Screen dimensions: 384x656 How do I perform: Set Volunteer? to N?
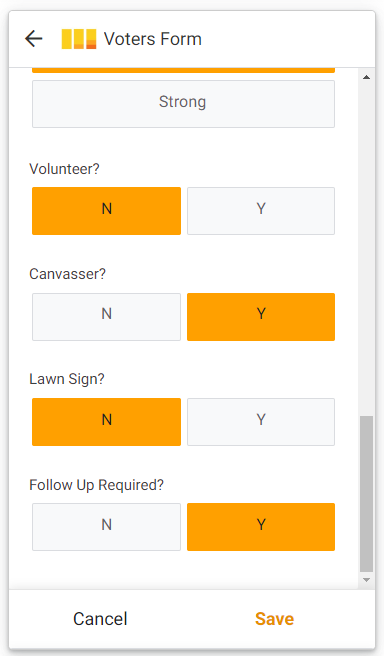(106, 211)
